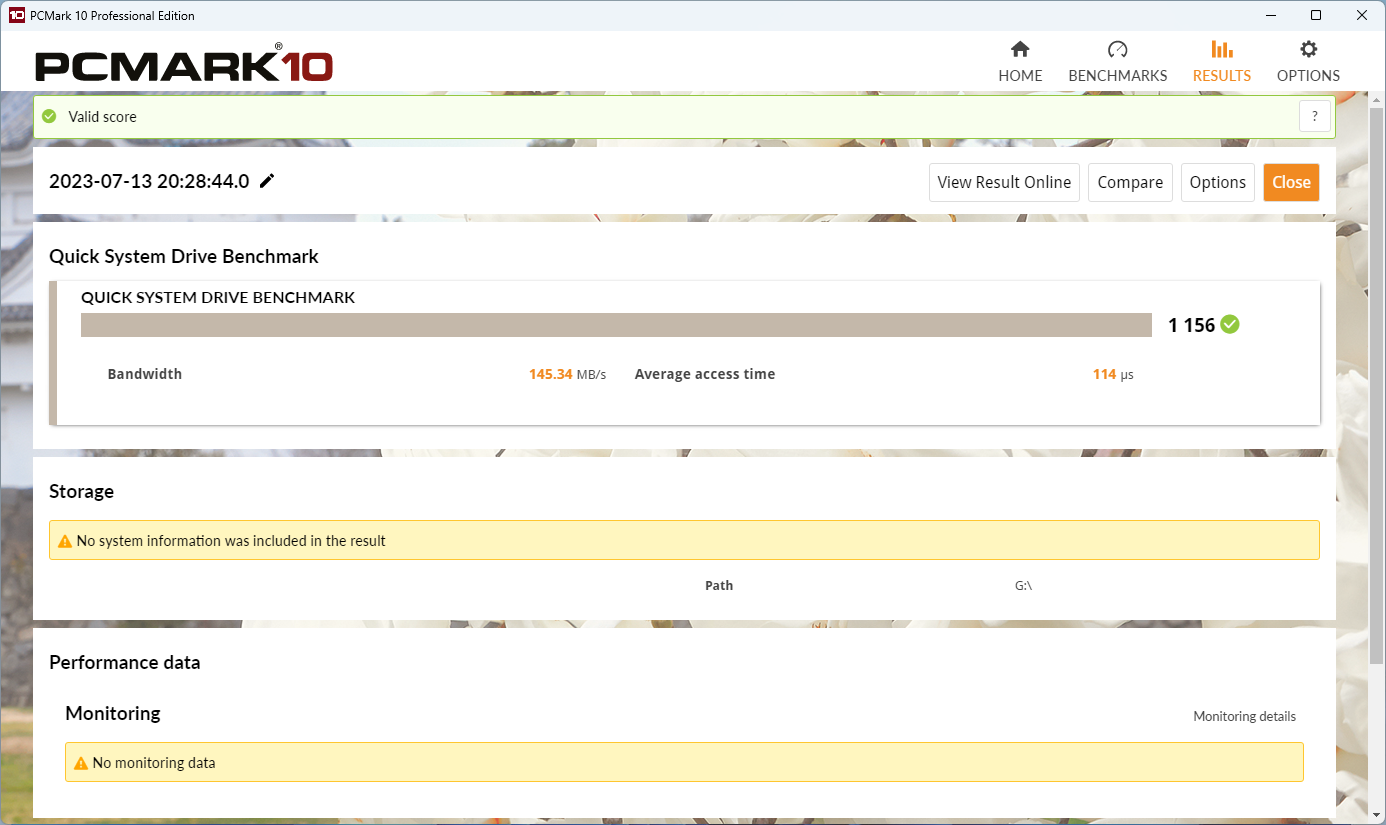Click the Performance data heading
This screenshot has height=825, width=1386.
[125, 662]
